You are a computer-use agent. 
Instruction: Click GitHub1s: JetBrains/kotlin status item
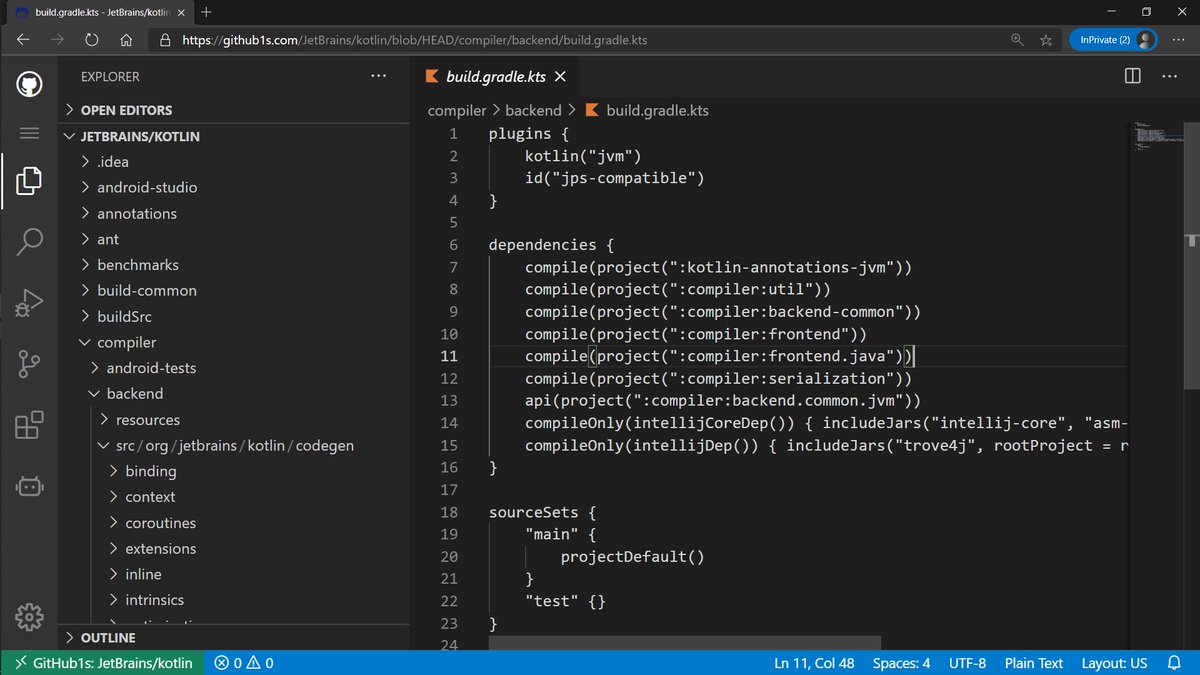pos(104,663)
